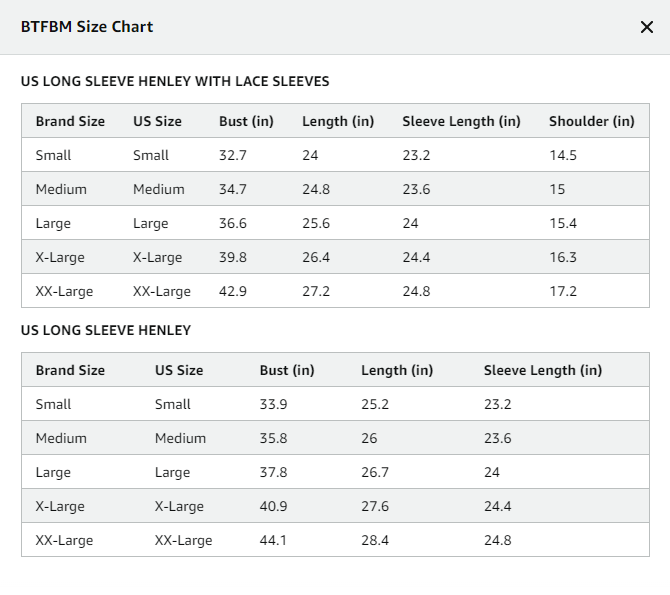Viewport: 670px width, 595px height.
Task: Click the Medium brand size in lace table
Action: (x=61, y=189)
